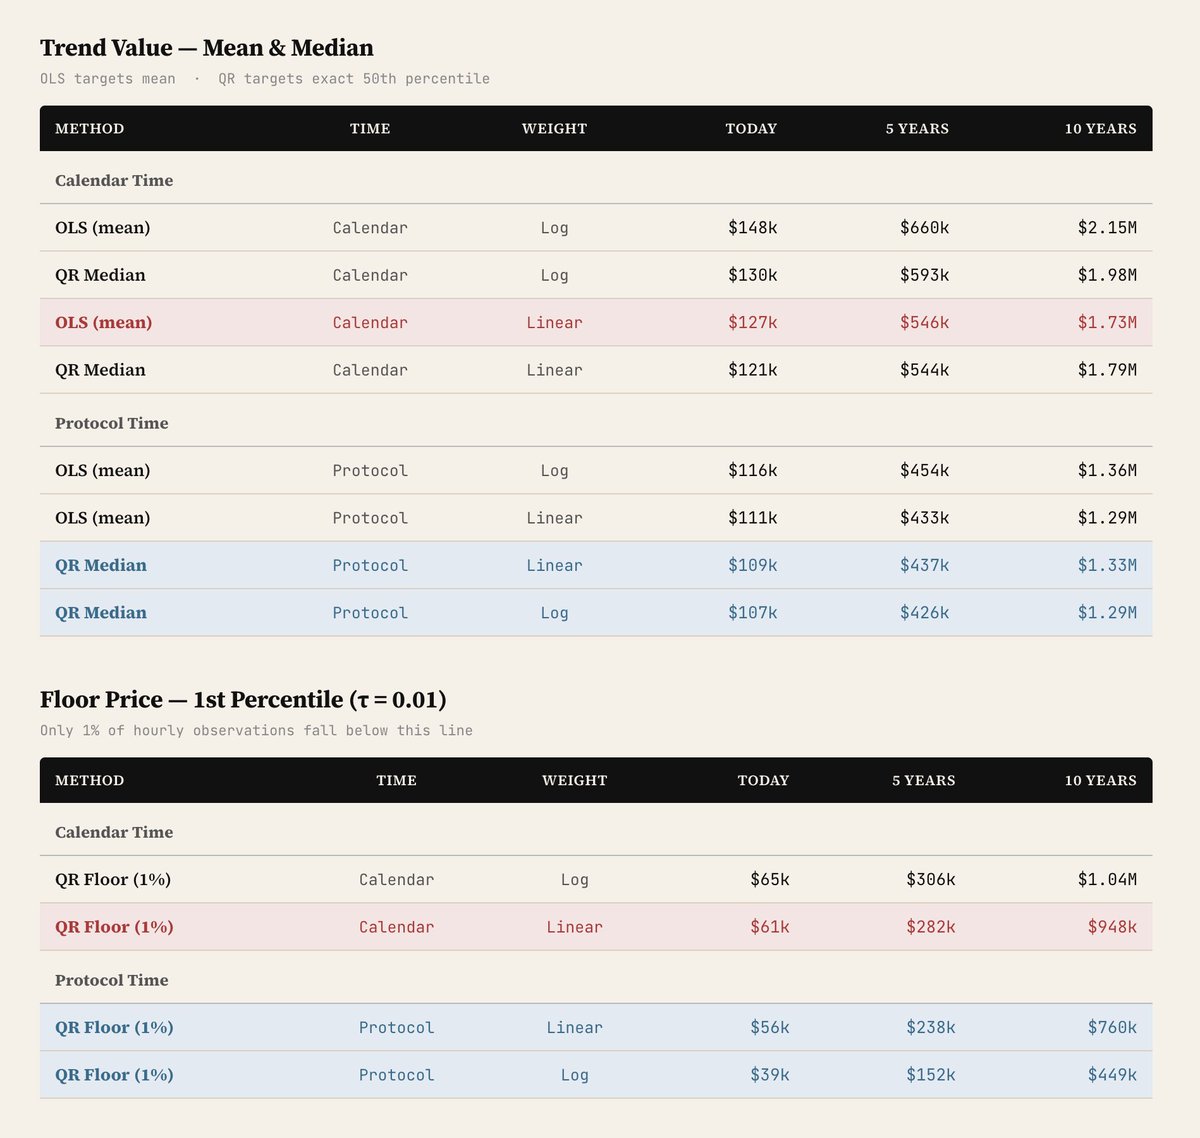Screen dimensions: 1200x1138
Task: Select TIME column header in Floor Price table
Action: click(x=396, y=781)
